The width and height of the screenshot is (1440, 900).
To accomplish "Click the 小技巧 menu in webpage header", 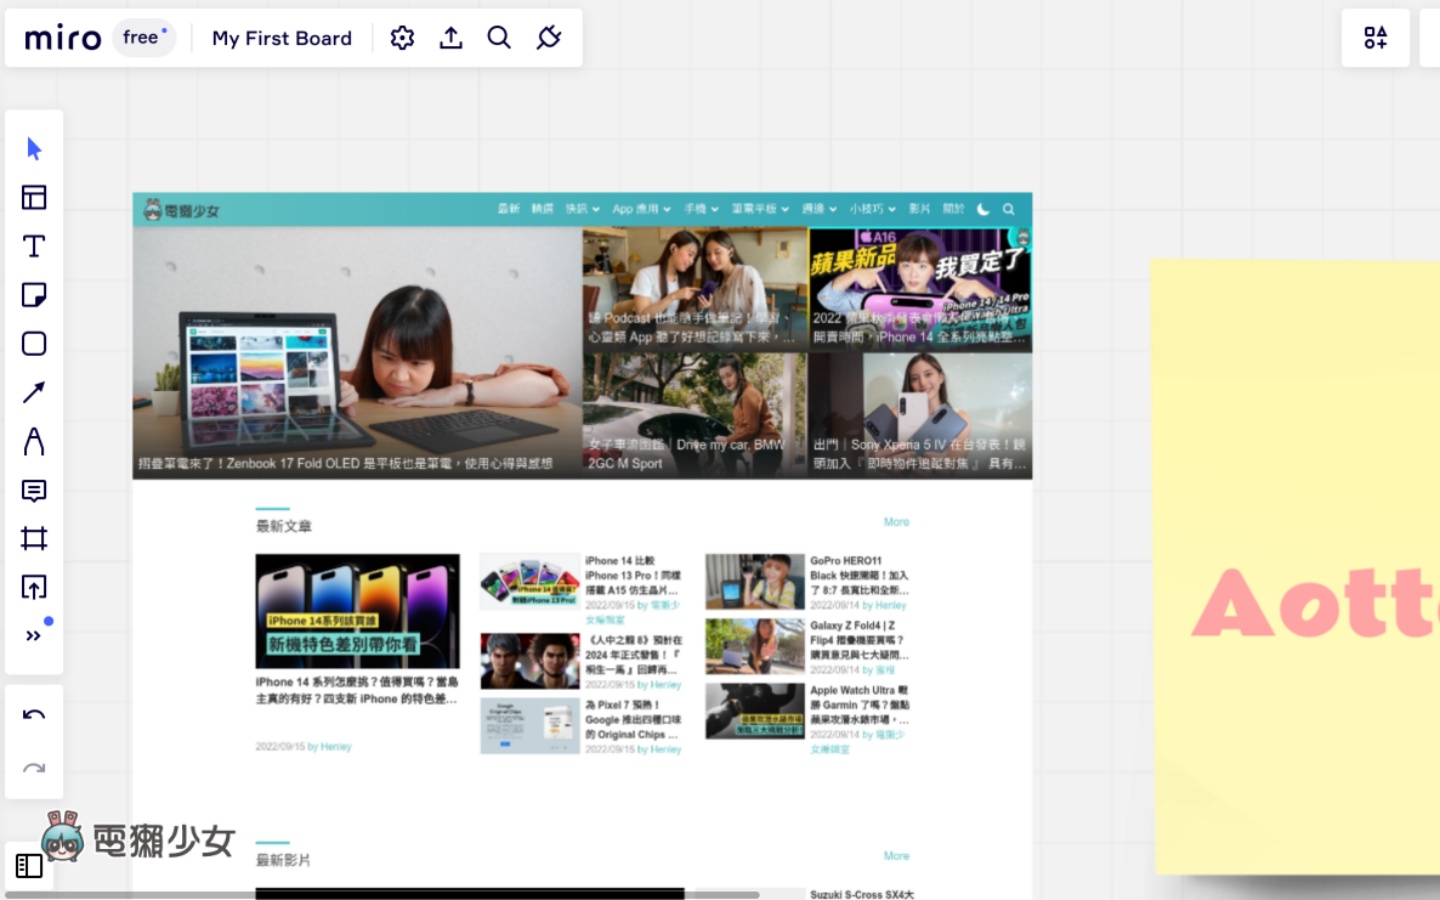I will 872,209.
